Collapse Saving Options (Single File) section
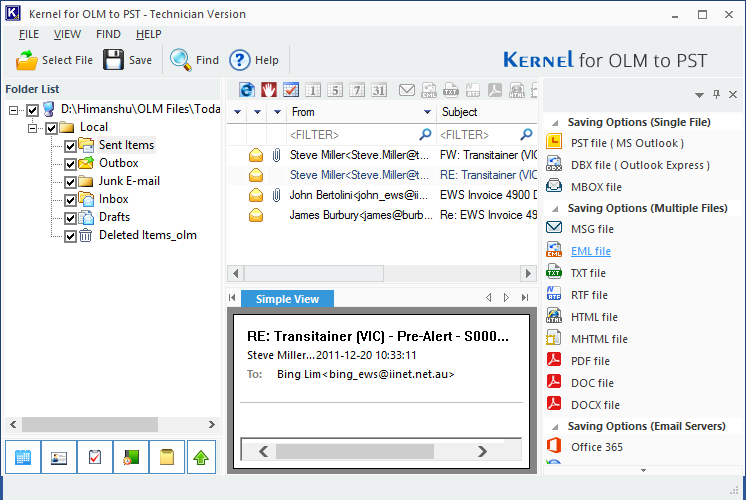The width and height of the screenshot is (746, 500). coord(555,123)
